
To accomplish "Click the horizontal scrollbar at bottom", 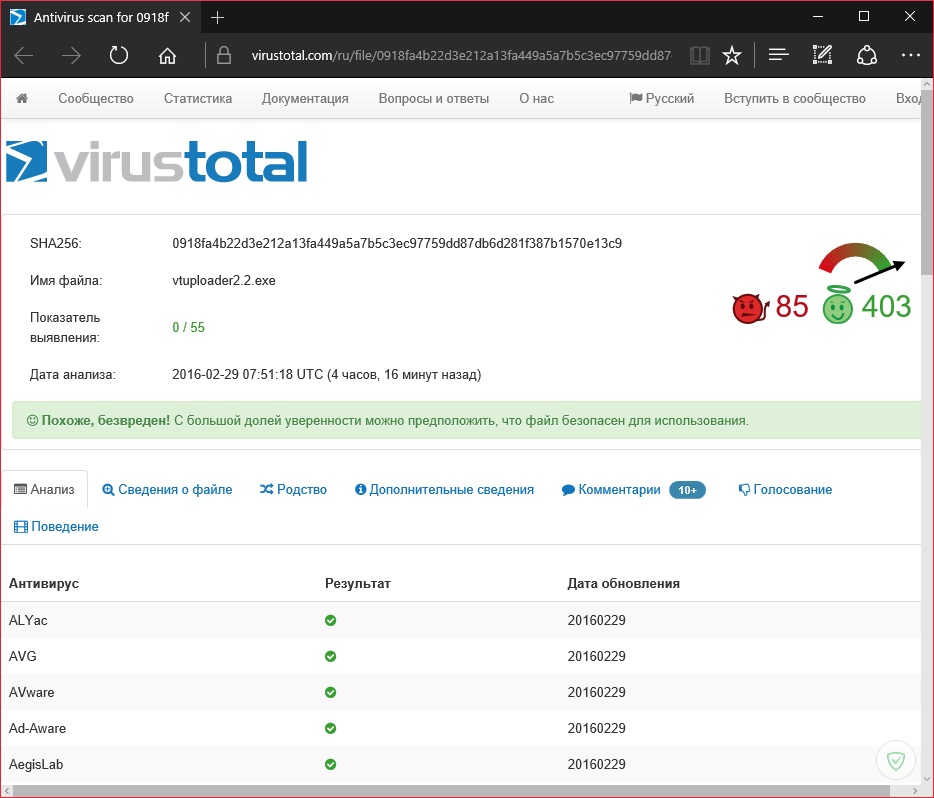I will (x=452, y=791).
